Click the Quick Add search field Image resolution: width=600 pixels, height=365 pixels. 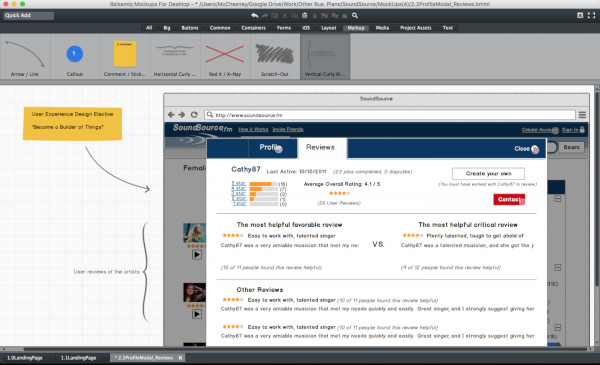click(29, 15)
